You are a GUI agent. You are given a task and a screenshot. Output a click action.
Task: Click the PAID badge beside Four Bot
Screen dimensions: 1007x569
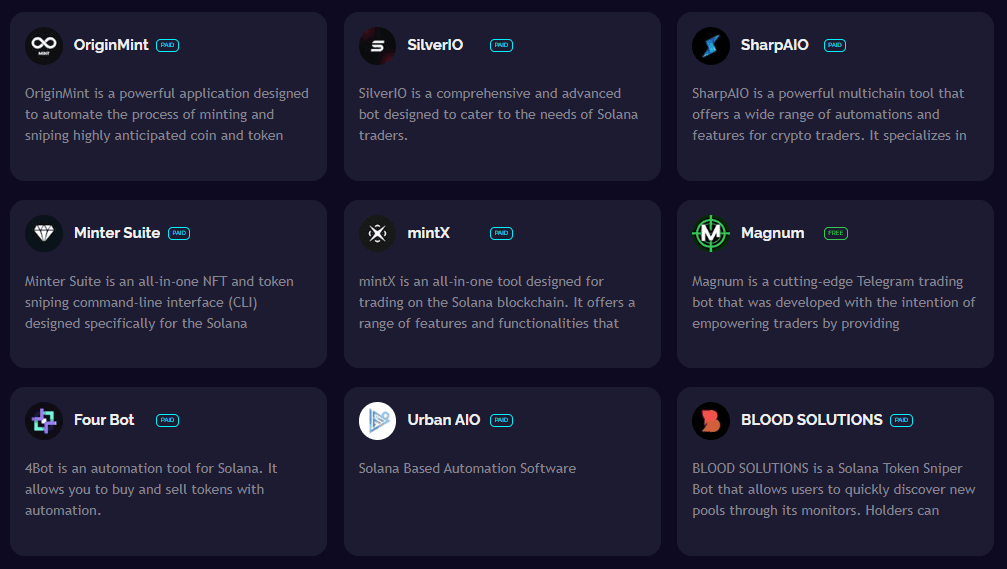pos(167,420)
